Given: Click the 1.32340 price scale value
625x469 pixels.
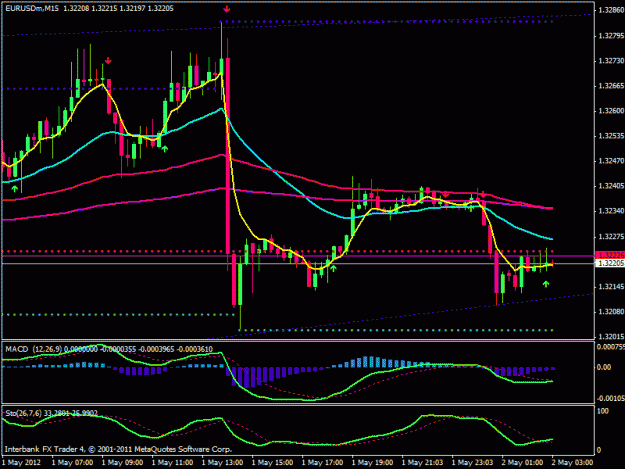Looking at the screenshot, I should pyautogui.click(x=611, y=211).
